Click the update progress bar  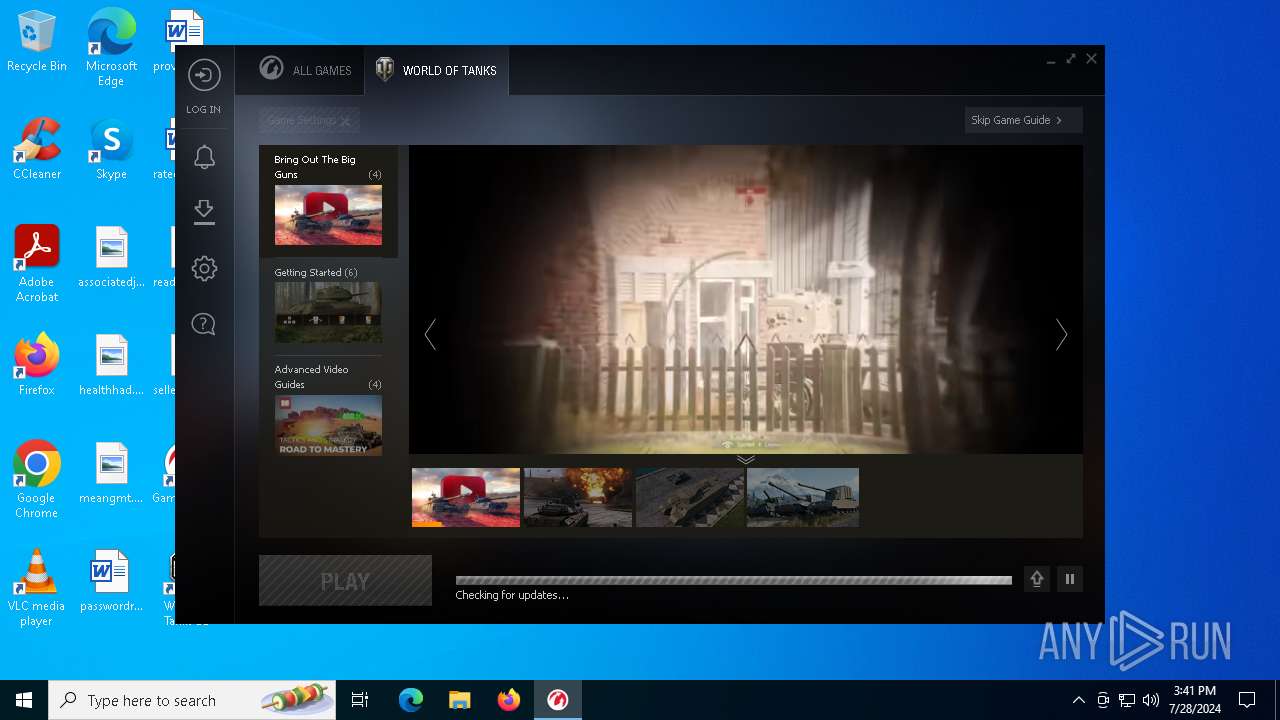click(734, 580)
